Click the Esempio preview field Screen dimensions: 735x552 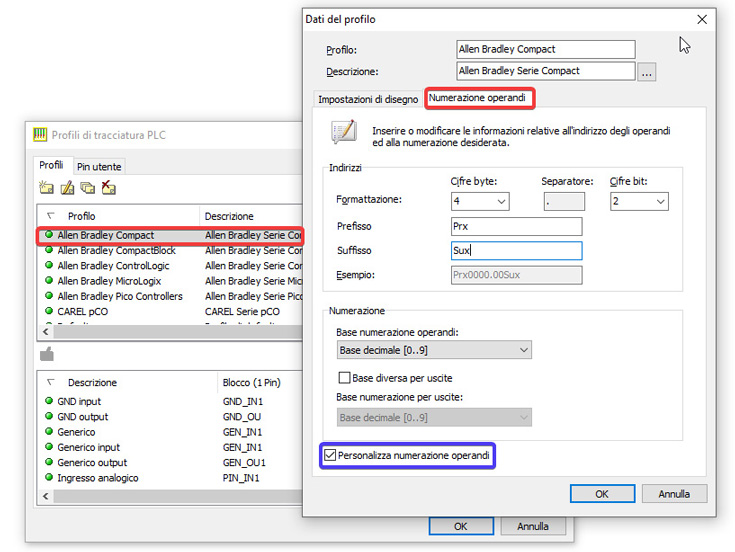[517, 275]
